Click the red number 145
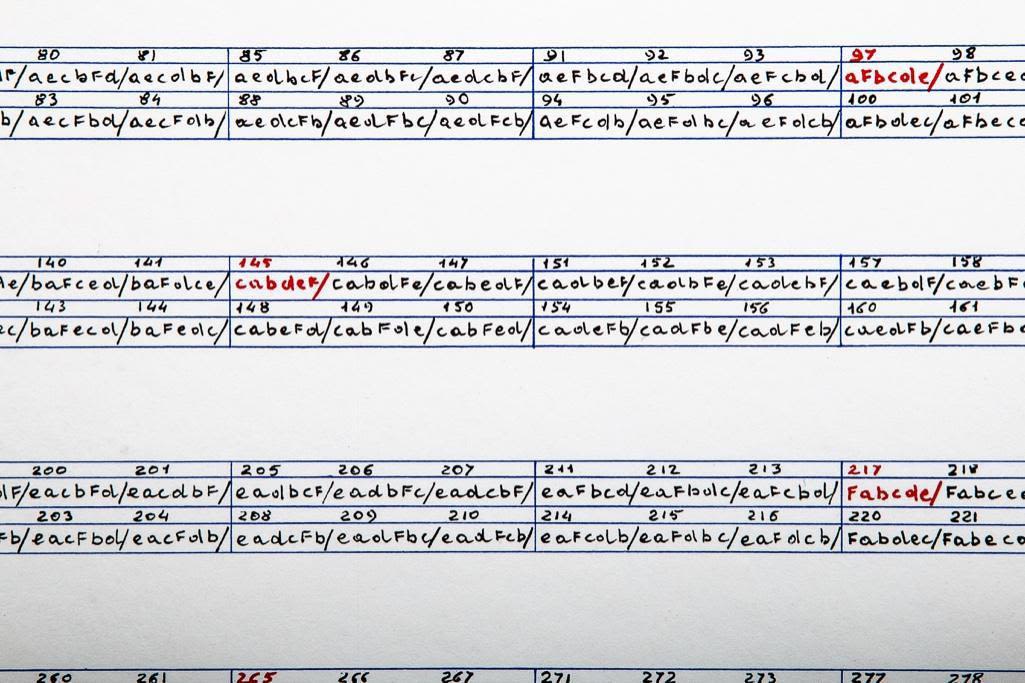This screenshot has height=683, width=1025. coord(254,263)
